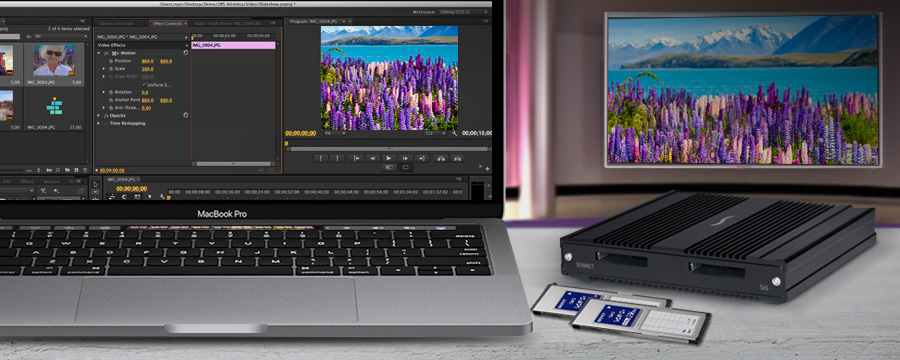Toggle the Uniform Scale checkbox
Screen dimensions: 900x360
[143, 84]
